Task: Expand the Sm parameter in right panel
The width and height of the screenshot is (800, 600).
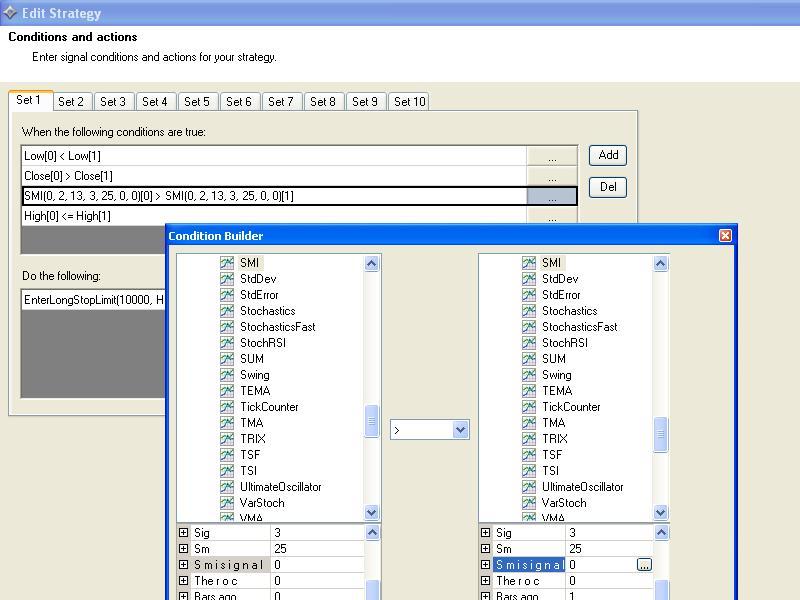Action: point(485,548)
